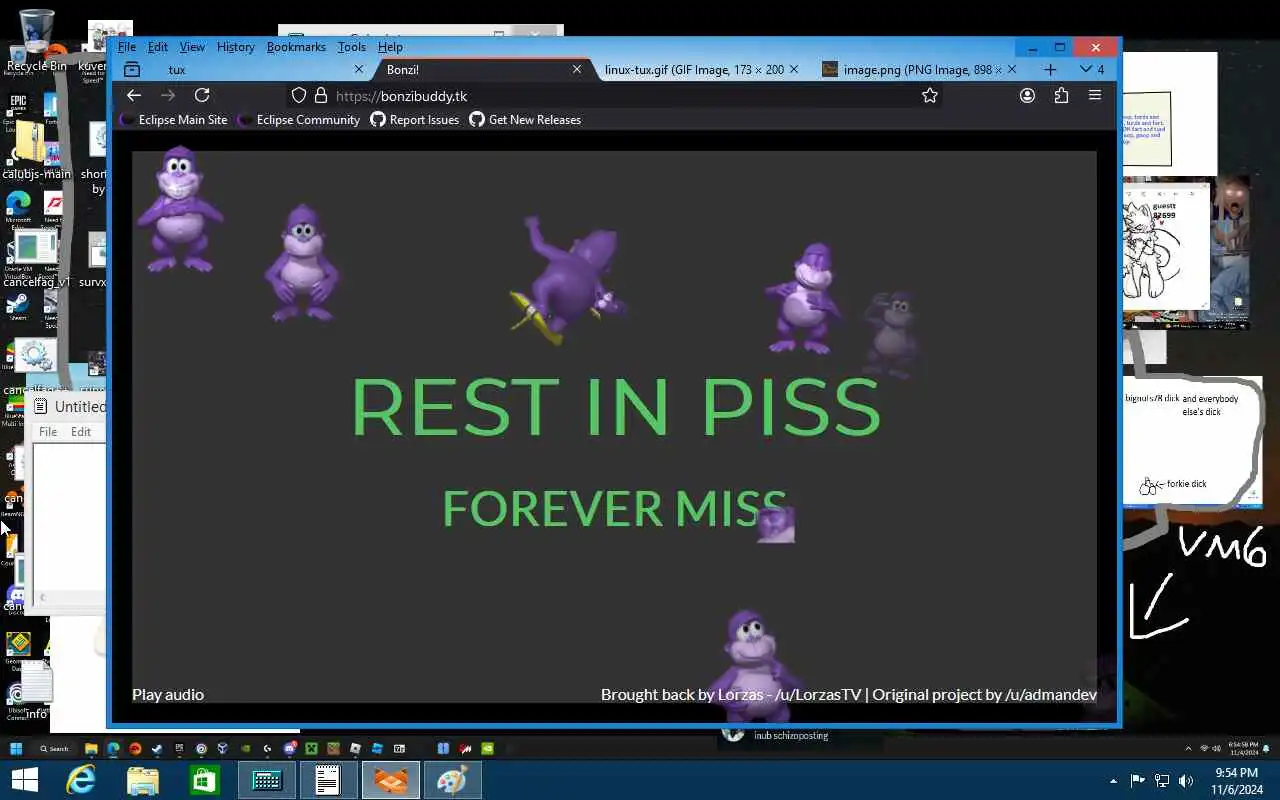The image size is (1280, 800).
Task: Close the linux-tux.gif tab
Action: (x=794, y=69)
